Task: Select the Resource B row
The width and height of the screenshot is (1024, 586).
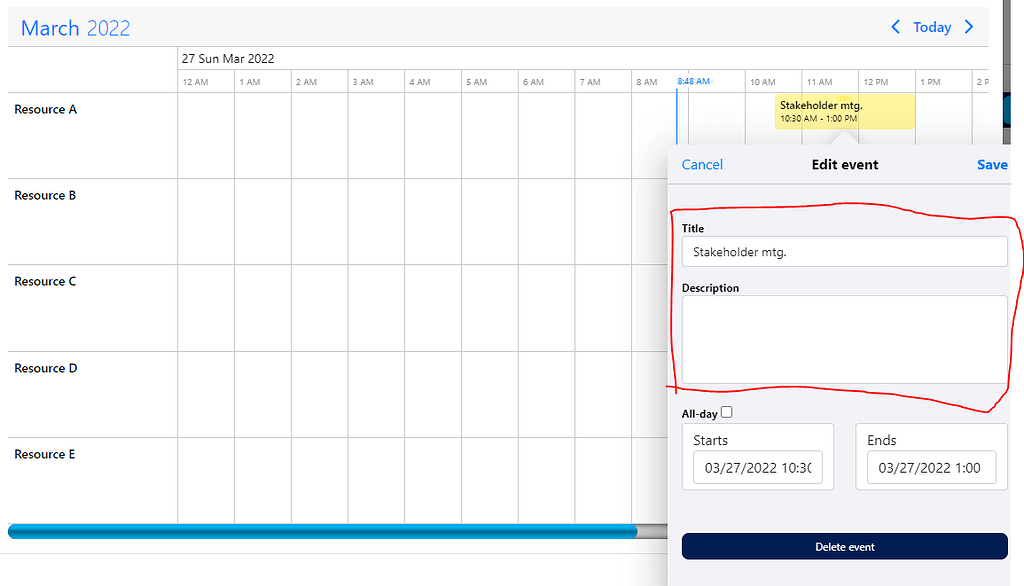Action: tap(46, 196)
